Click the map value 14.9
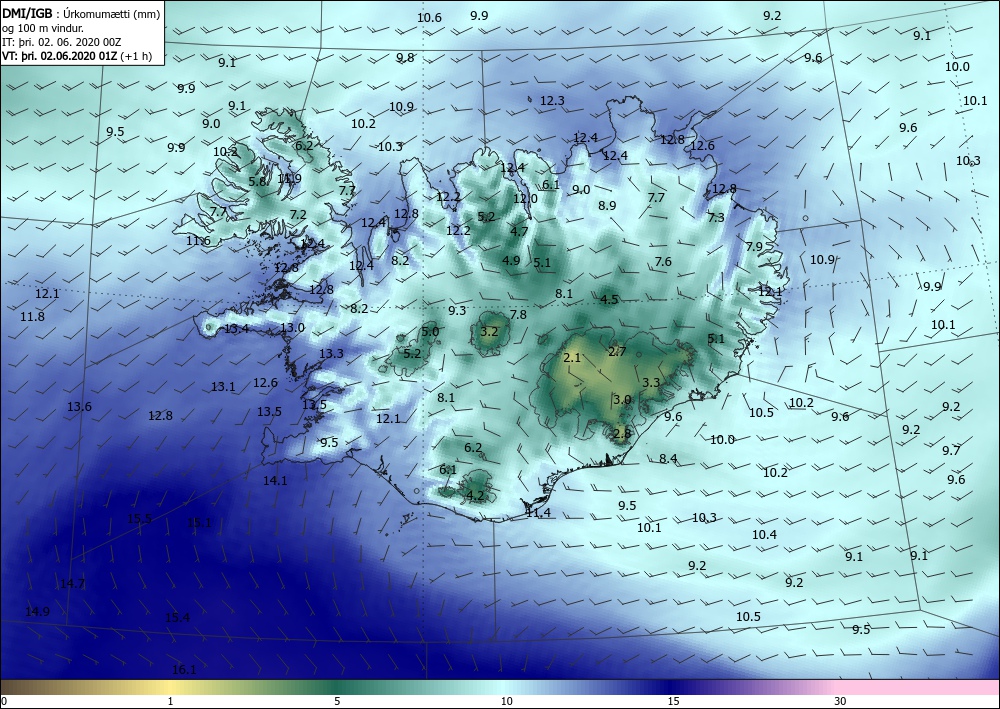The height and width of the screenshot is (709, 1000). coord(38,611)
